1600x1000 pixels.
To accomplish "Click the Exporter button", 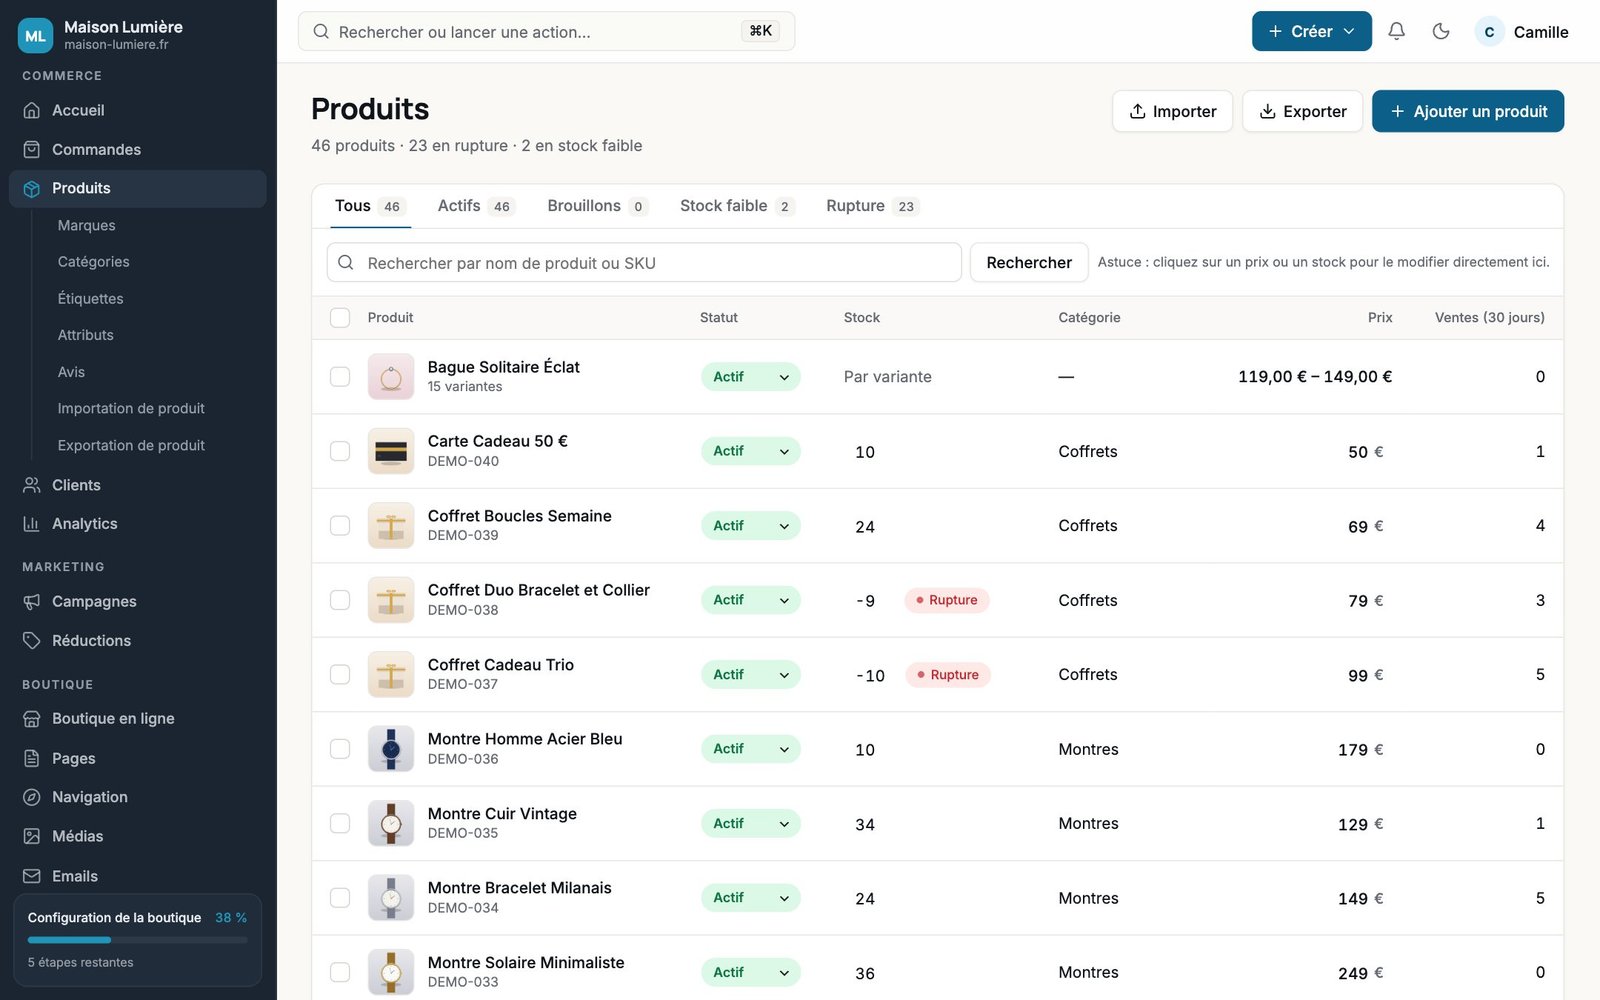I will (x=1302, y=111).
